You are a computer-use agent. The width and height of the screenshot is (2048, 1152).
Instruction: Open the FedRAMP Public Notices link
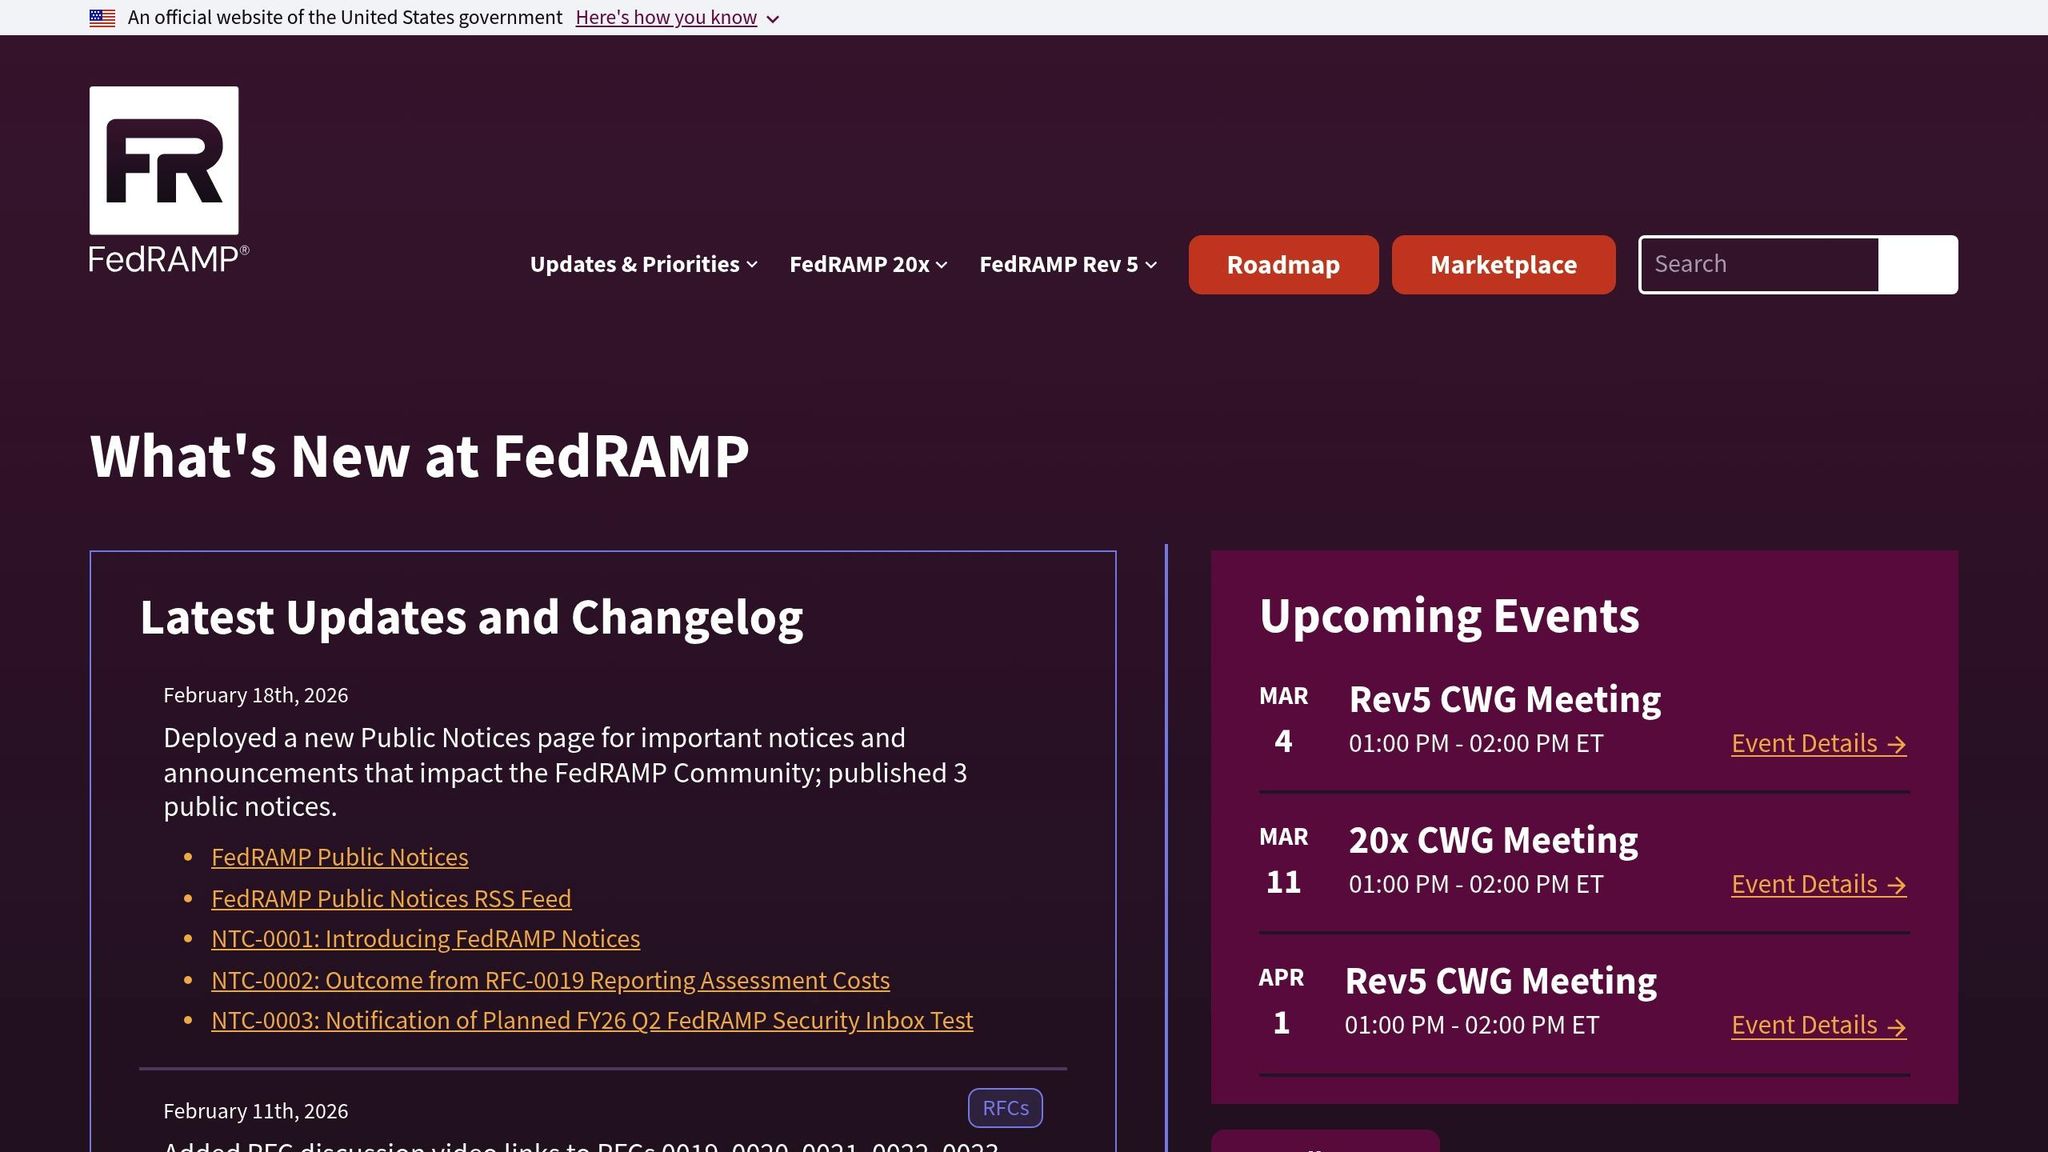(339, 857)
